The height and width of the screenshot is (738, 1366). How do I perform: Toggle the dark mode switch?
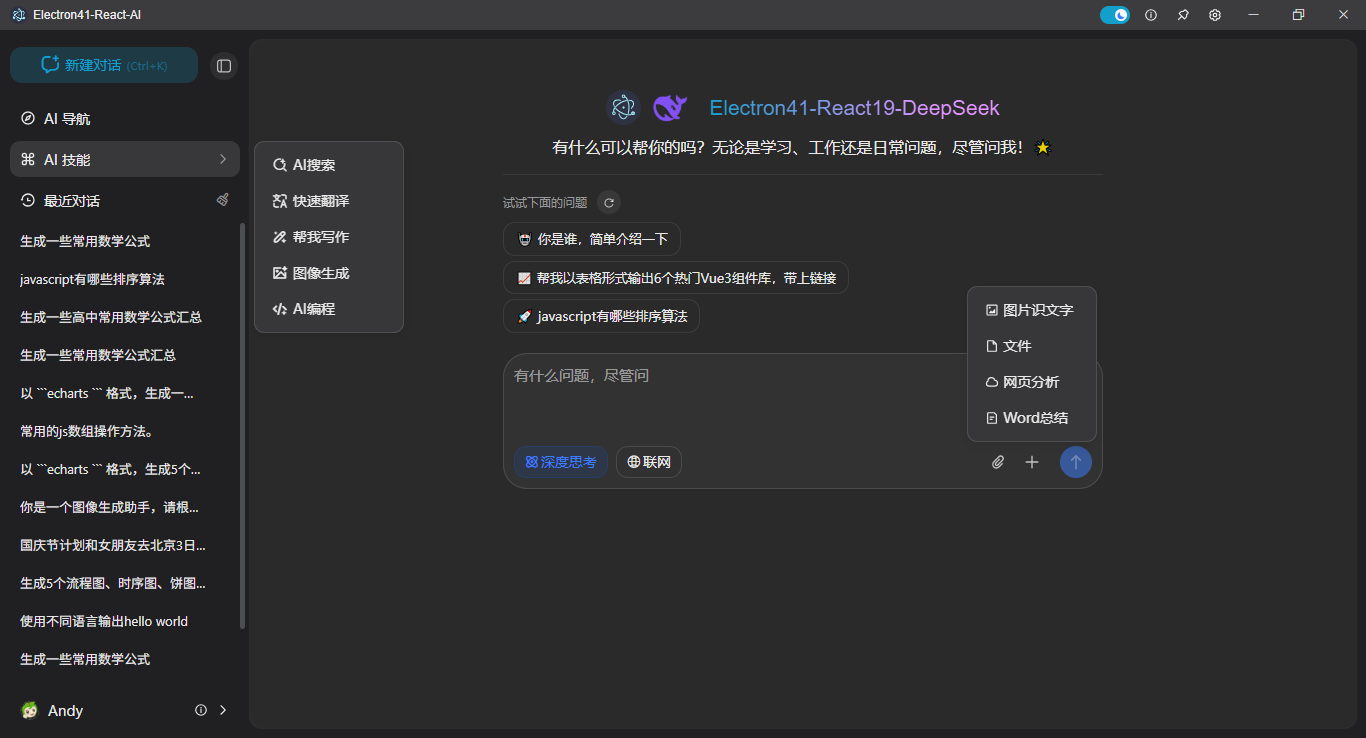[x=1115, y=15]
